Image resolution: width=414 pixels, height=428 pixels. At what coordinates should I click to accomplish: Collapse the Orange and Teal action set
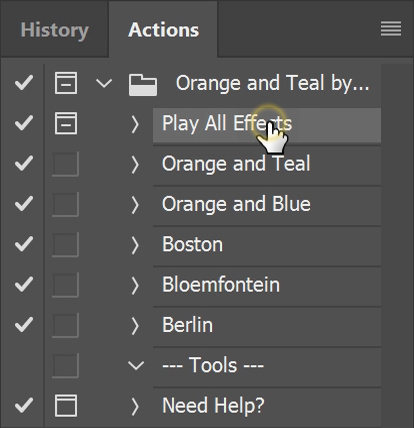(104, 83)
